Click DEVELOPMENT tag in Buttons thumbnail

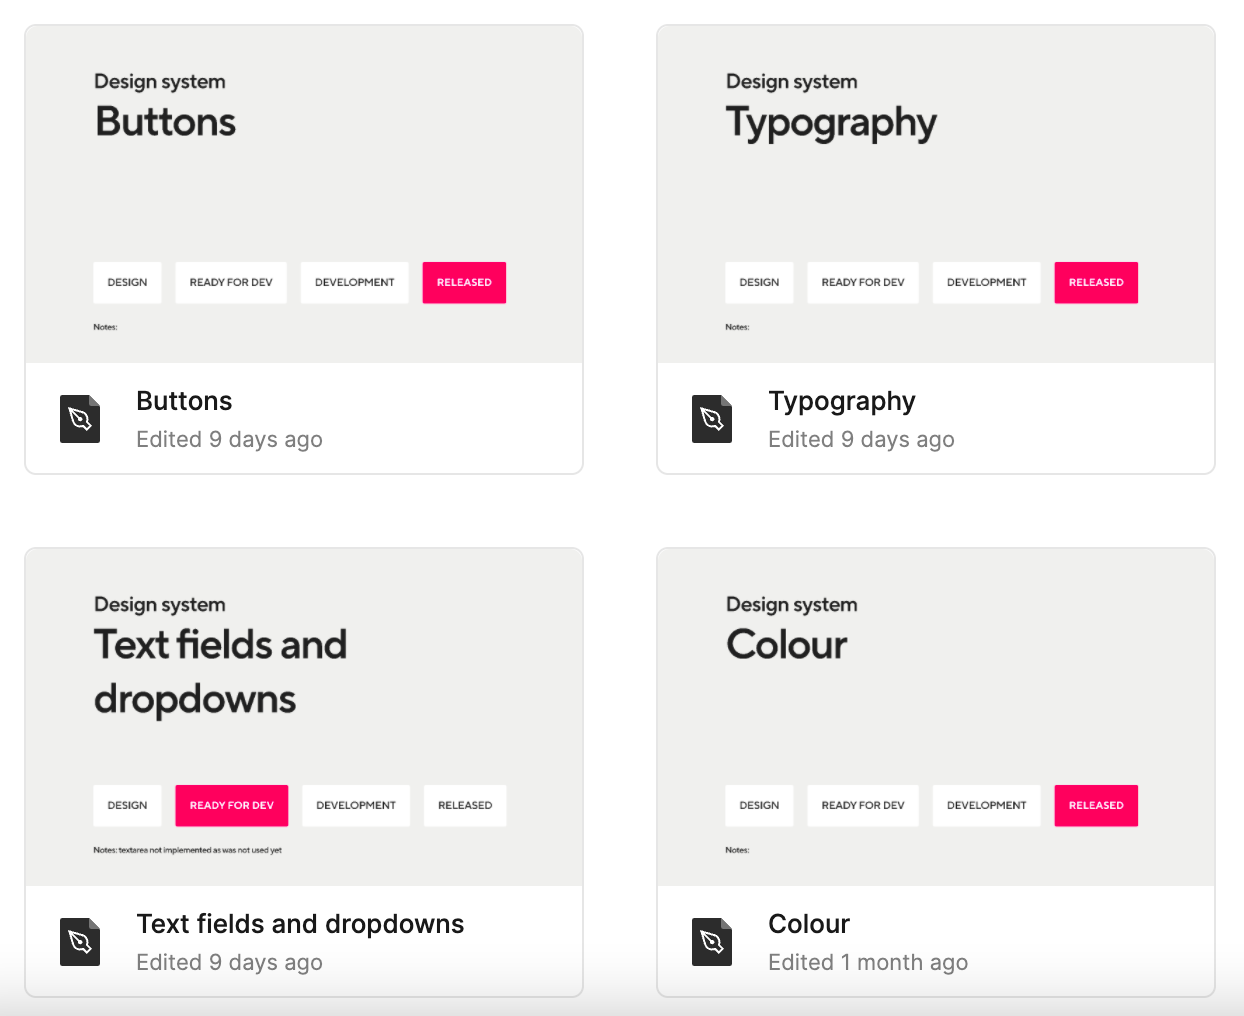355,283
